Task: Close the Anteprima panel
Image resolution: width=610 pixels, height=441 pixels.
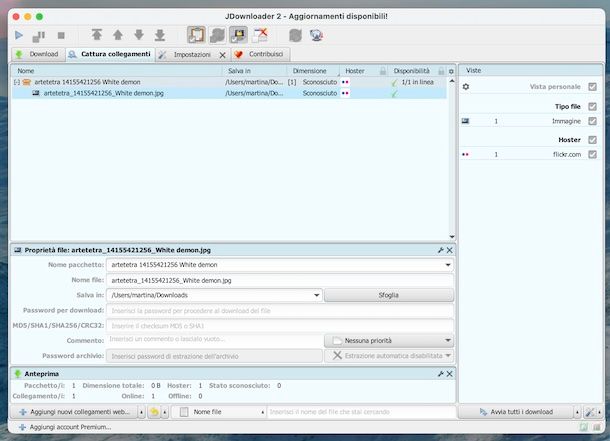Action: (449, 374)
